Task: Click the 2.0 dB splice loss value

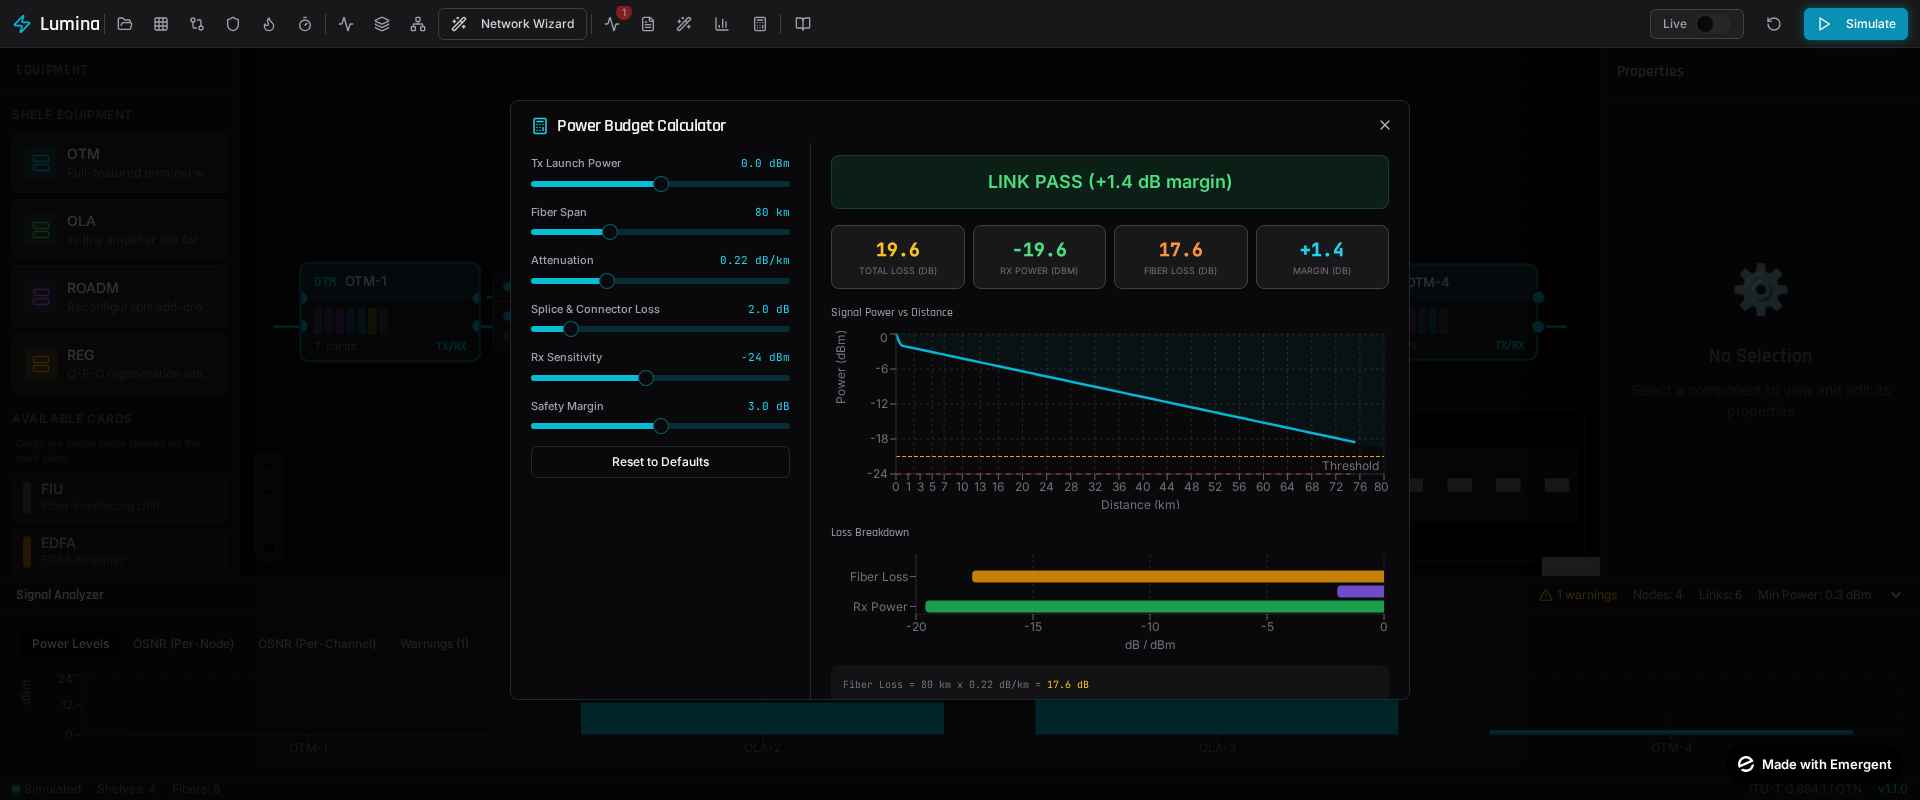Action: [768, 309]
